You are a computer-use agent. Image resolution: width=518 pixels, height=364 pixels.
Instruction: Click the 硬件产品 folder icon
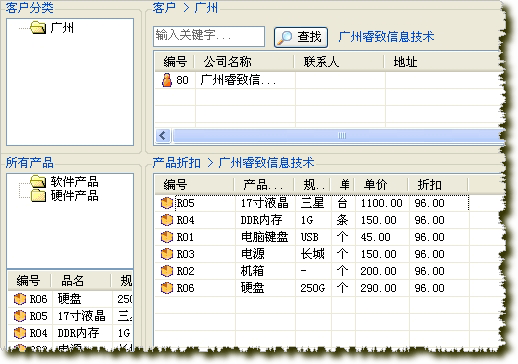click(38, 196)
